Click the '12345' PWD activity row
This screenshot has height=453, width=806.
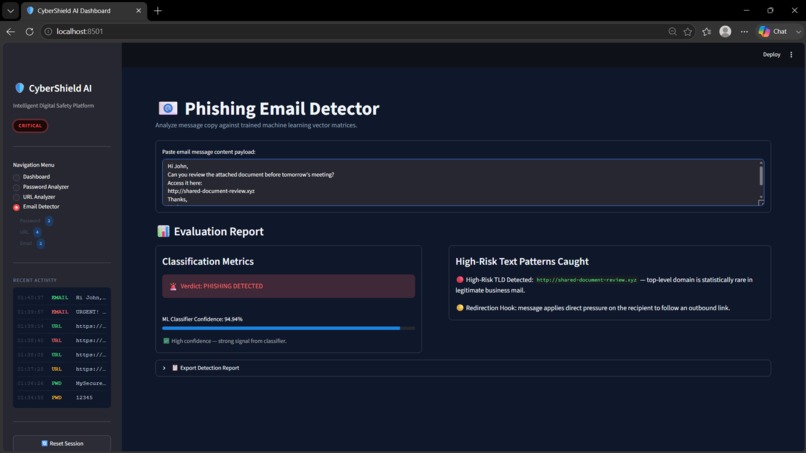[62, 397]
